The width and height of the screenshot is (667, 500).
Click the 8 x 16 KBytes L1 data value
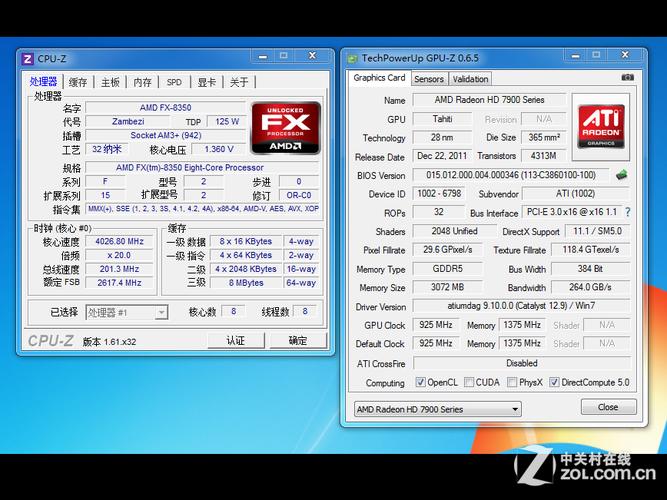pos(246,241)
